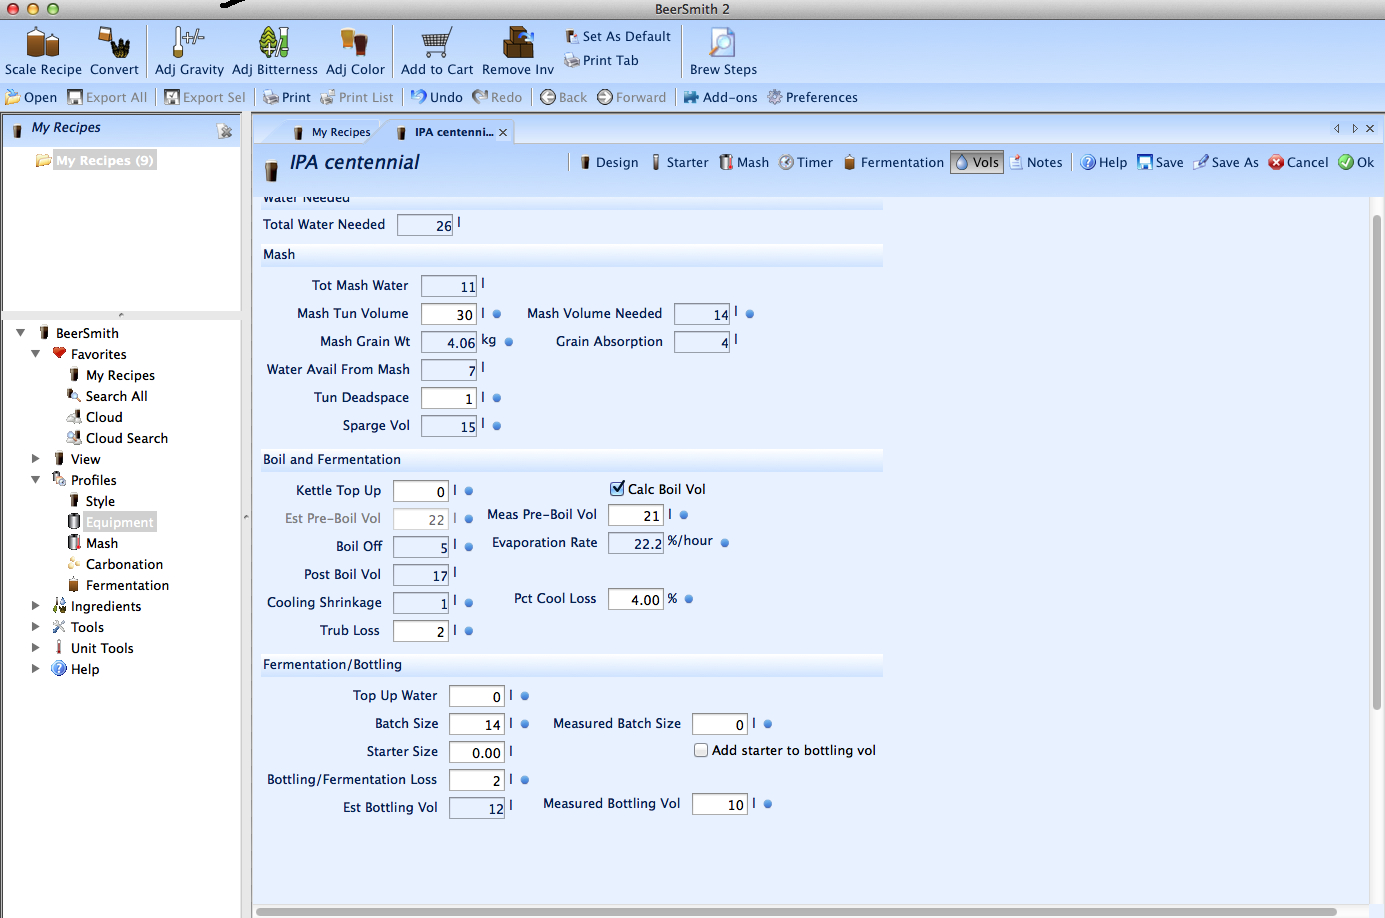
Task: Open the Notes tab
Action: tap(1036, 162)
